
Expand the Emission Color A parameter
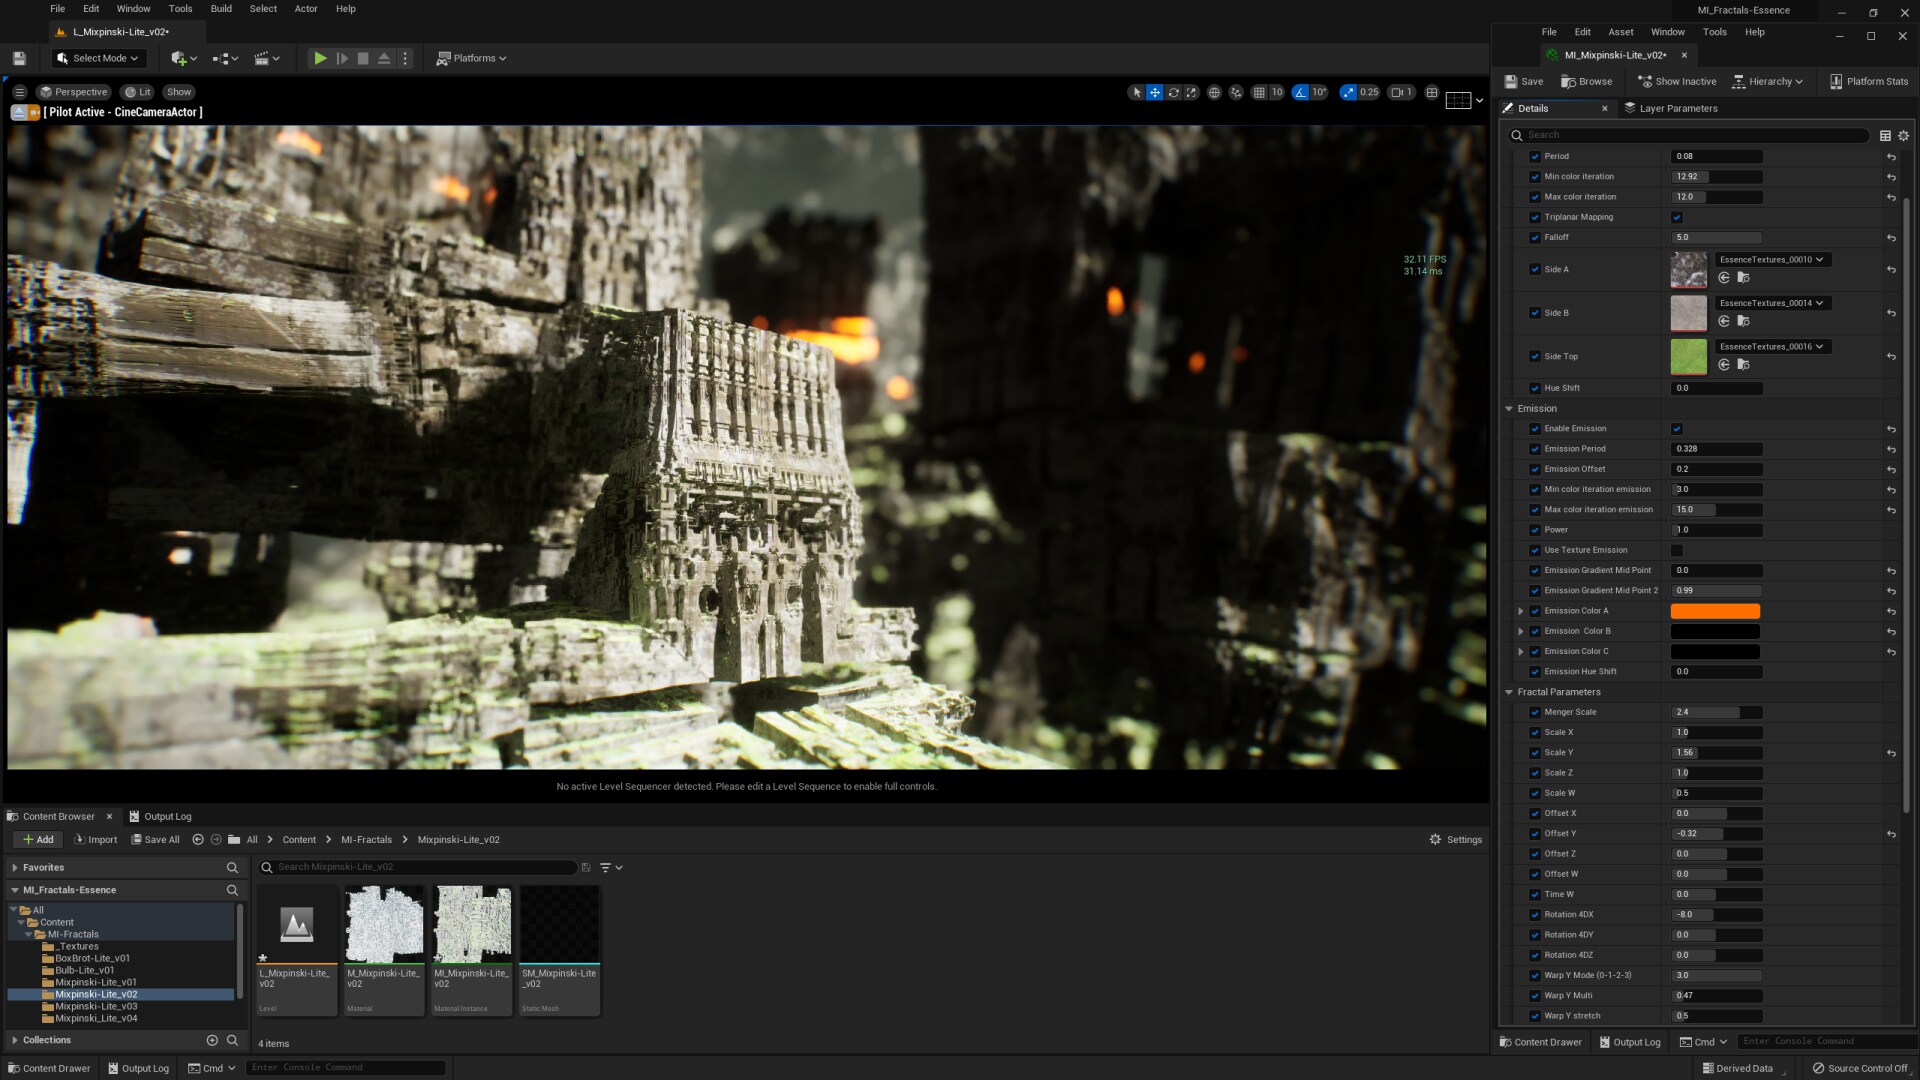pos(1521,611)
